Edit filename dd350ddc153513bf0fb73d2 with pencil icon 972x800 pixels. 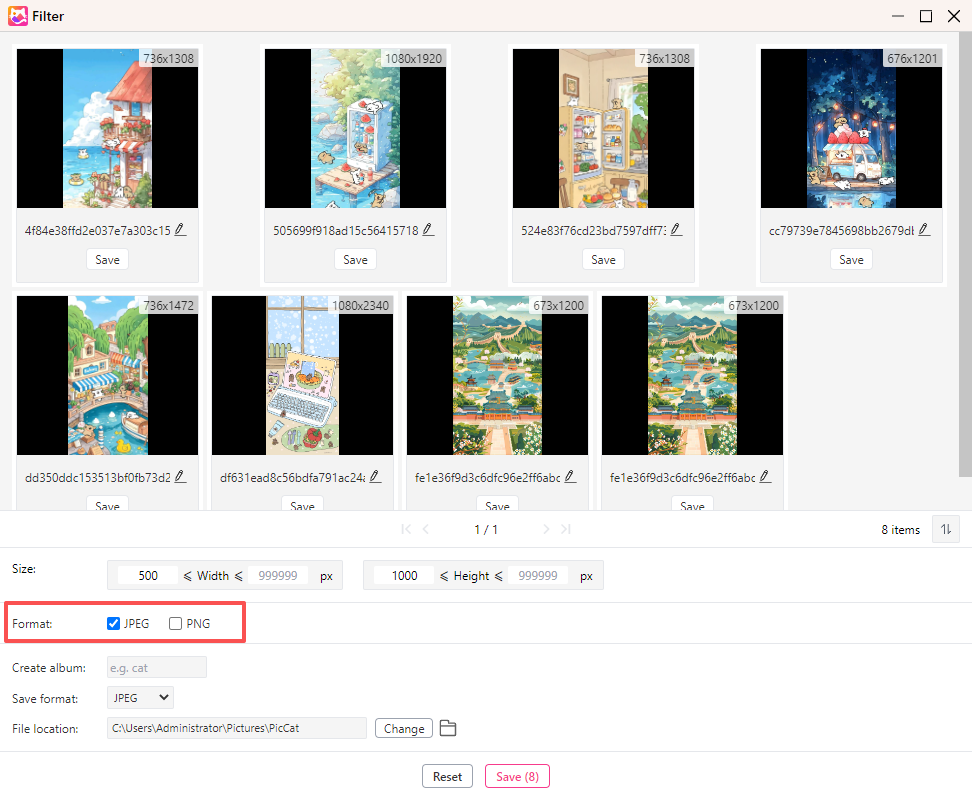(180, 477)
